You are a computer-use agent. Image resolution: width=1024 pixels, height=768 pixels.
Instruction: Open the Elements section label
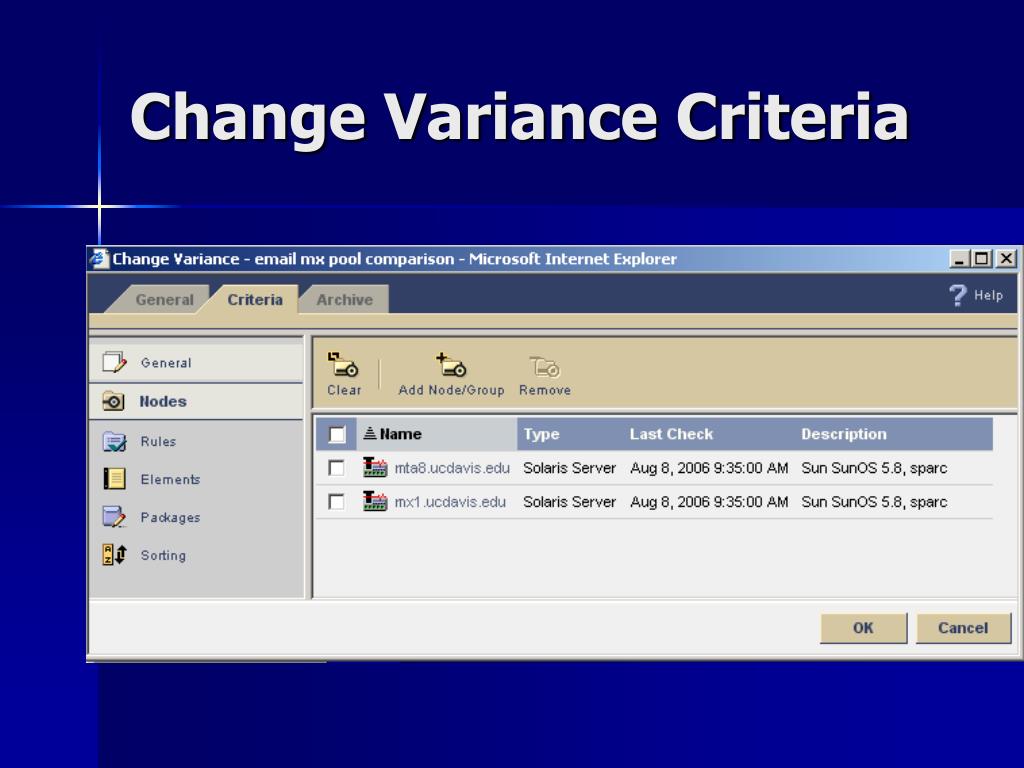[x=170, y=479]
